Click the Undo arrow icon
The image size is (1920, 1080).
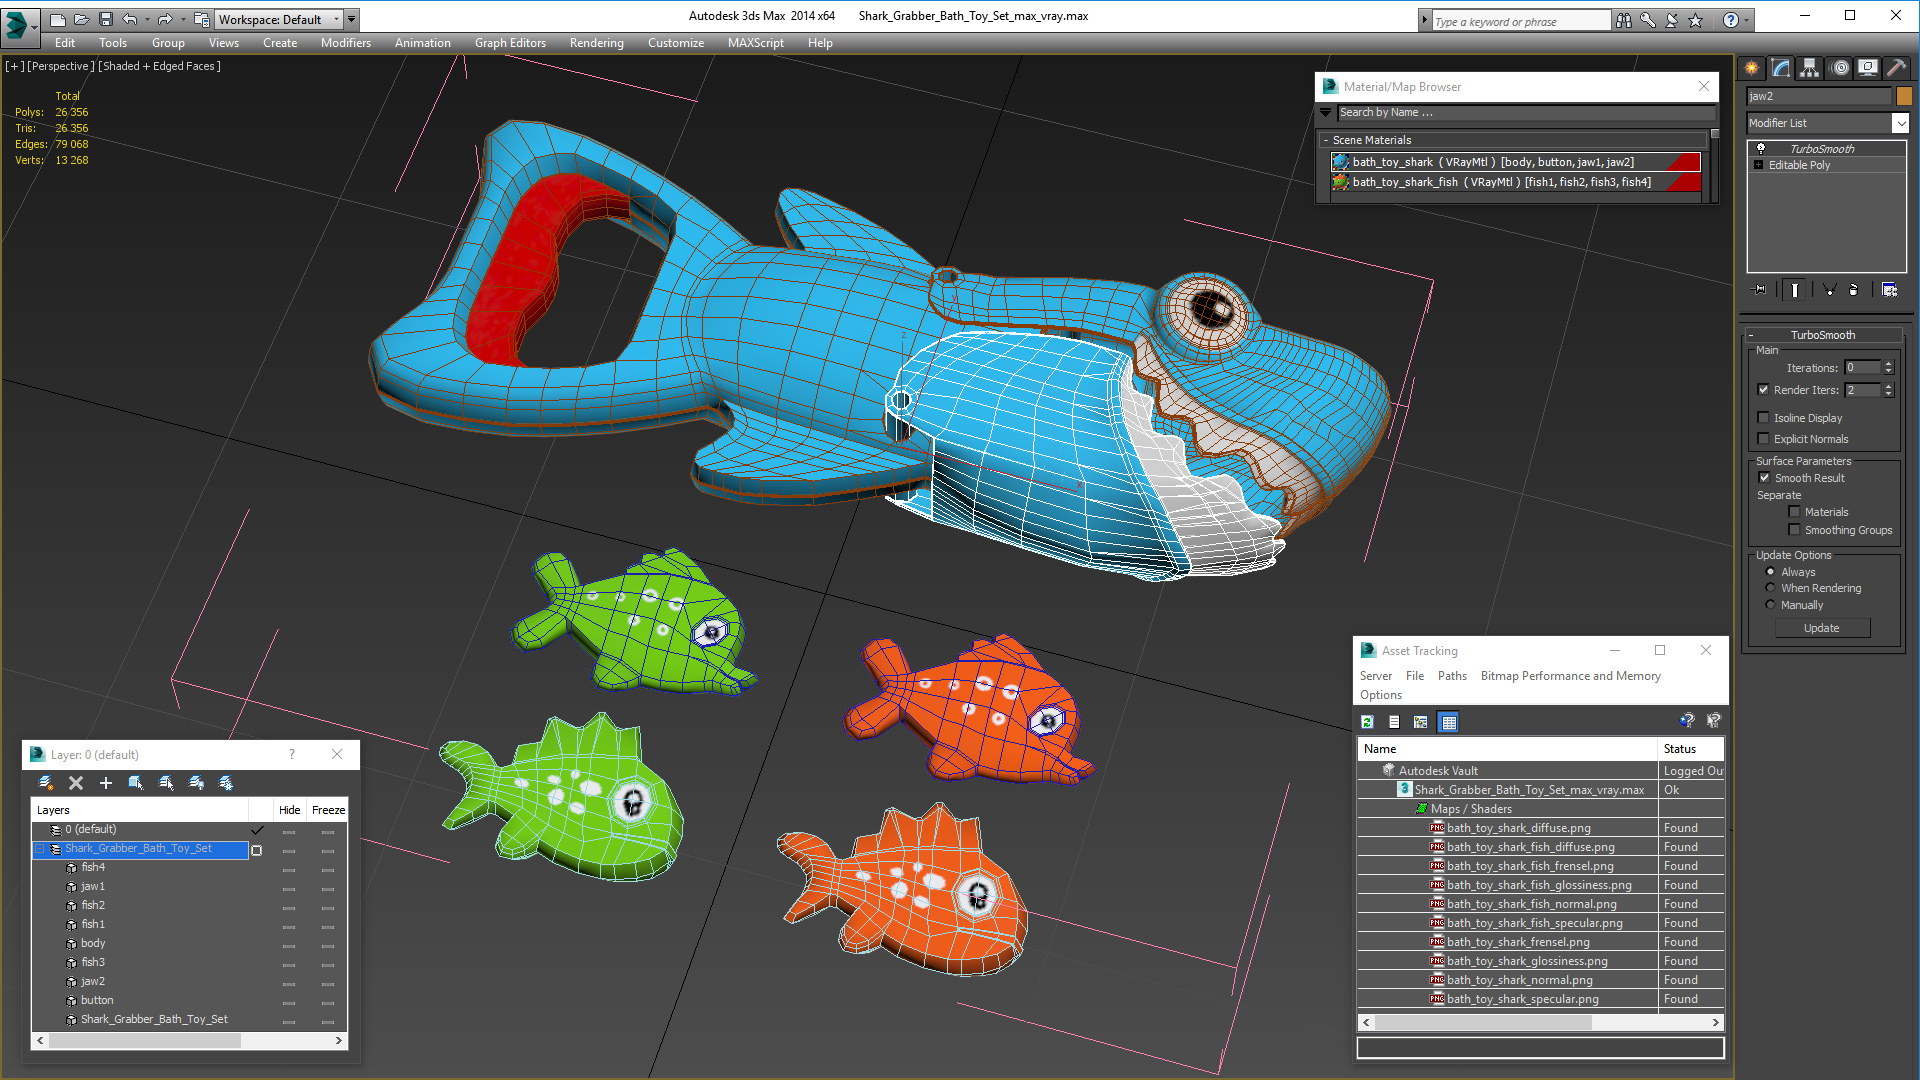click(129, 19)
